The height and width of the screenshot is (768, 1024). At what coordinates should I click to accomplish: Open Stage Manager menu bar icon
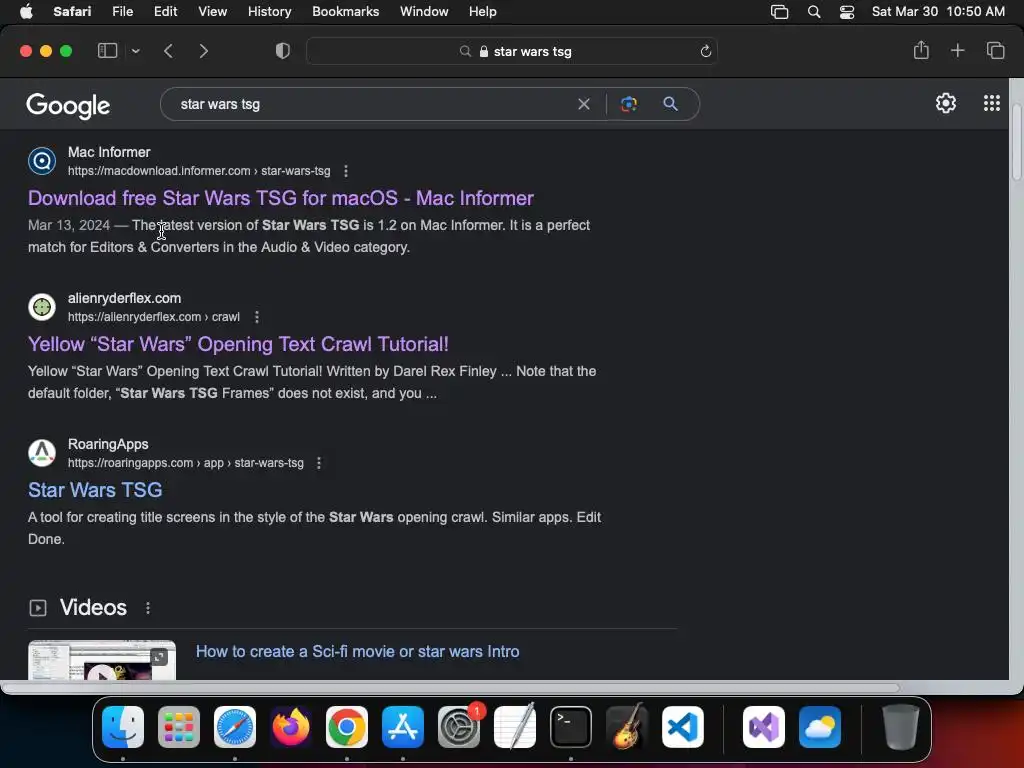click(x=779, y=12)
